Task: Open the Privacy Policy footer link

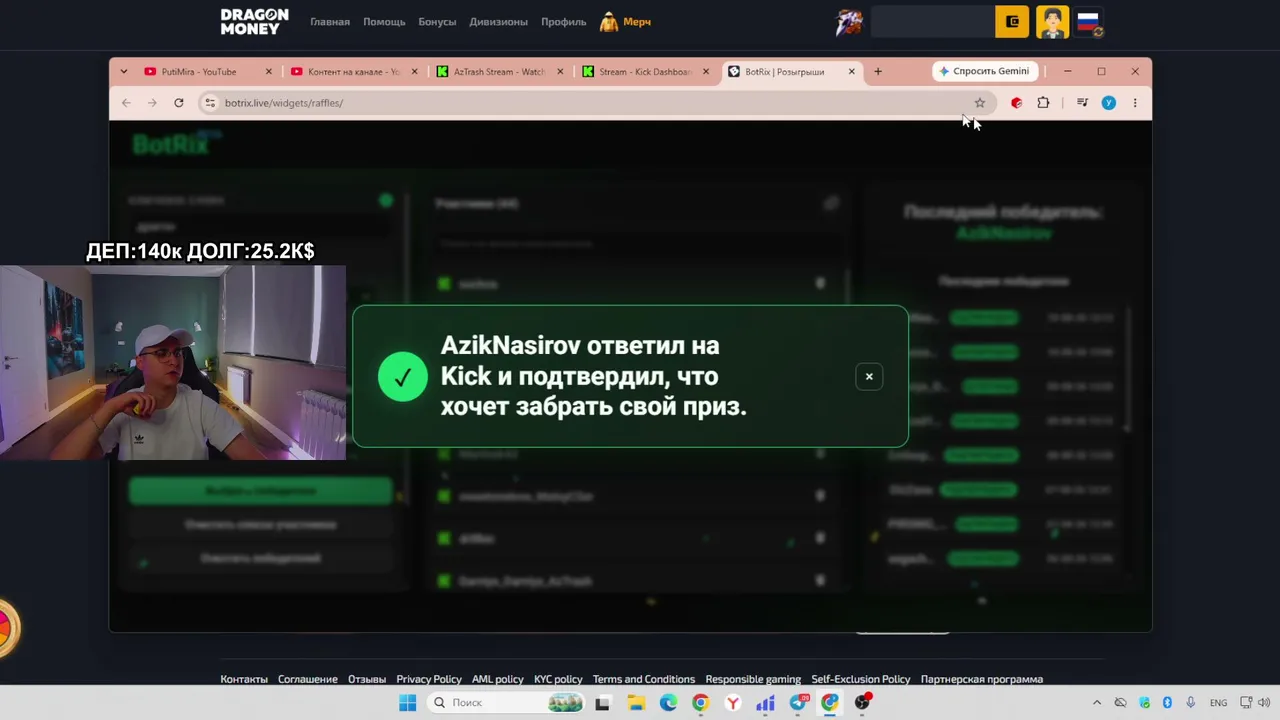Action: (x=429, y=680)
